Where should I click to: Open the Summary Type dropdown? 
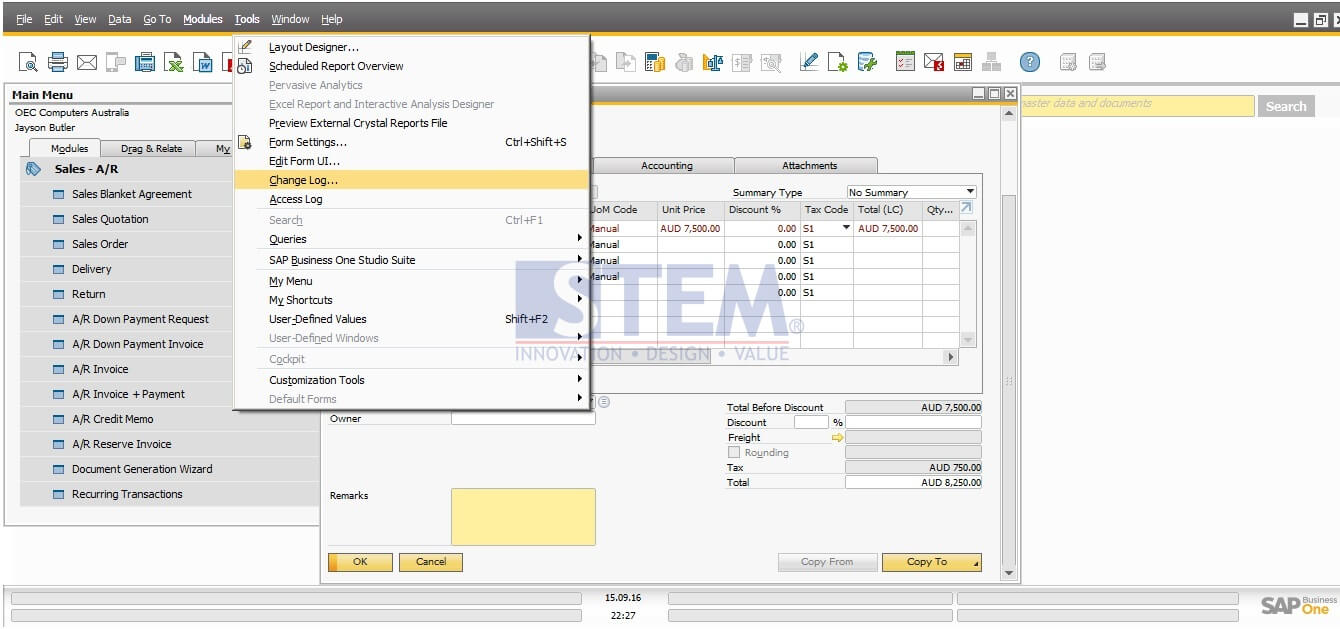[x=970, y=192]
